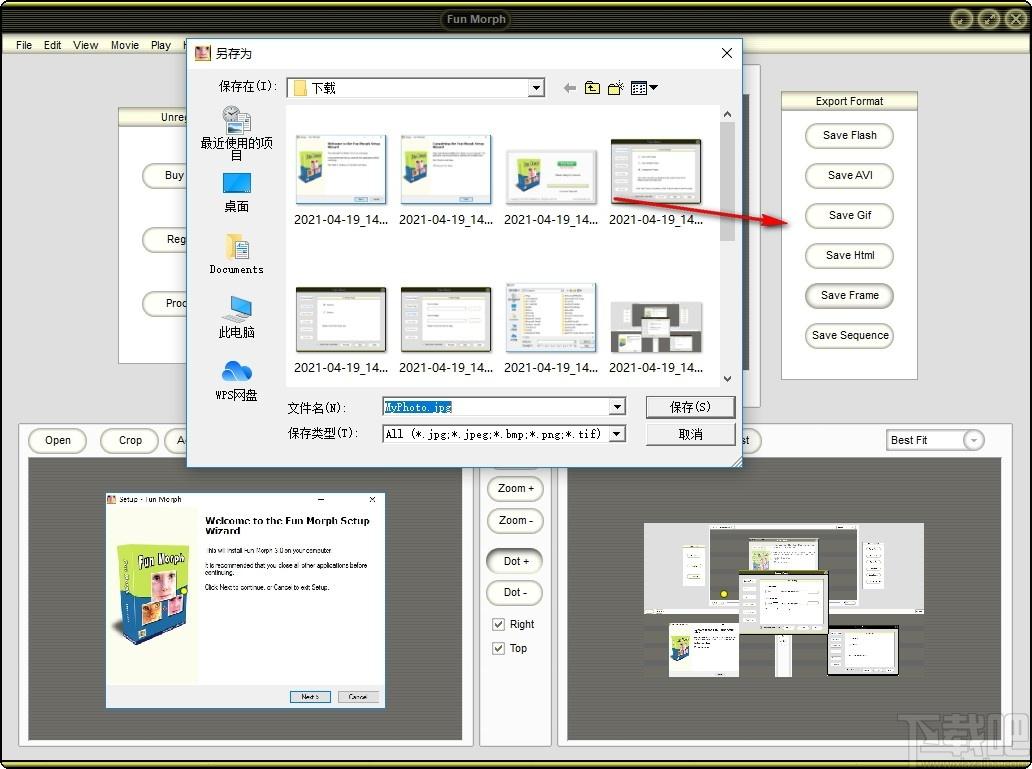Close the 另存为 dialog
The image size is (1032, 769).
tap(727, 53)
